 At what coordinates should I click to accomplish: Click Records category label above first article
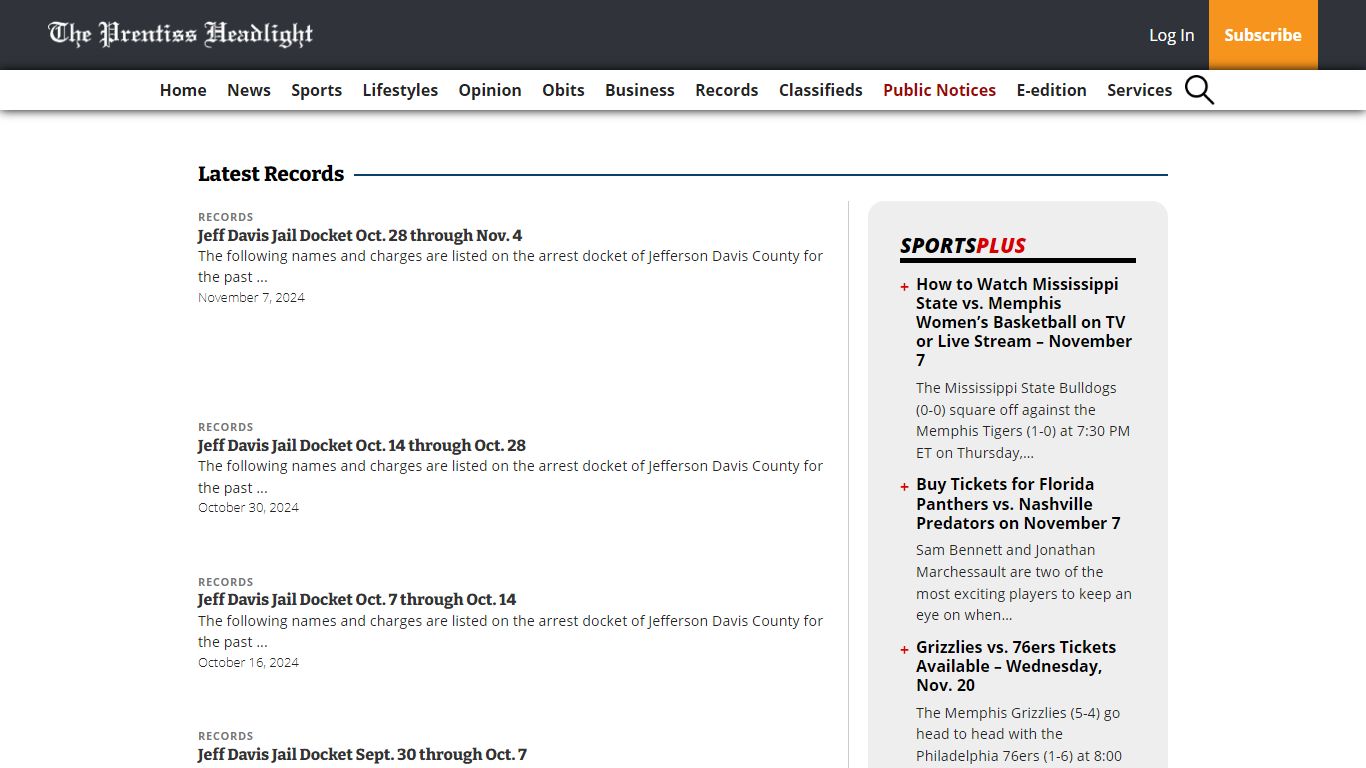coord(226,217)
